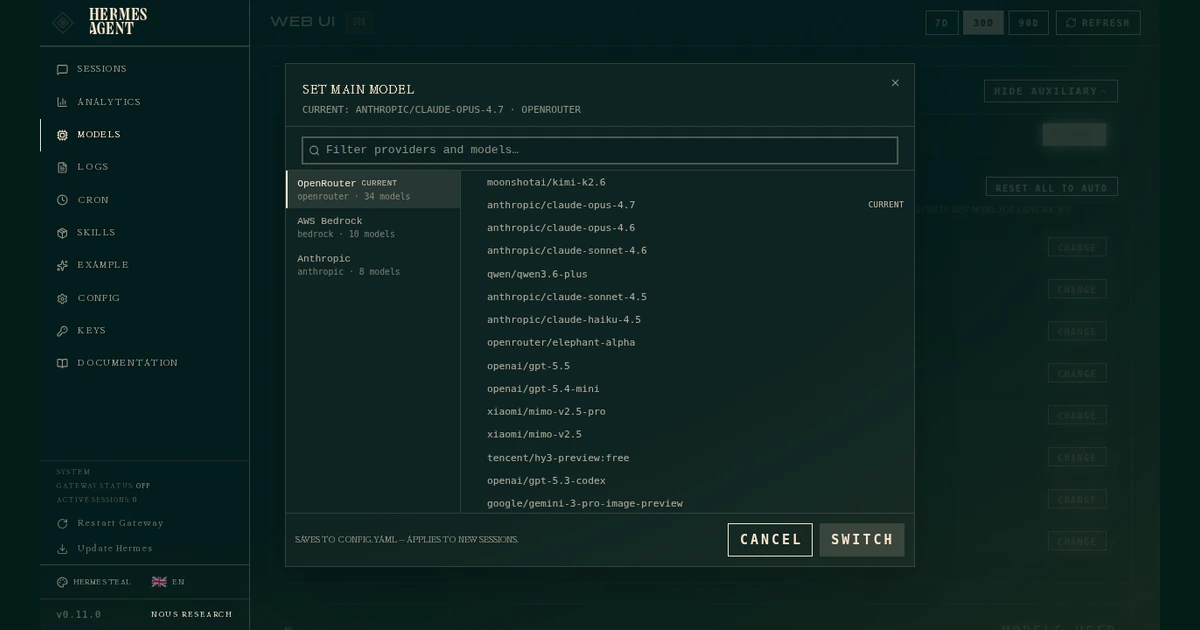Choose anthropic/claude-haiku-4.5 model
This screenshot has height=630, width=1200.
pos(687,320)
